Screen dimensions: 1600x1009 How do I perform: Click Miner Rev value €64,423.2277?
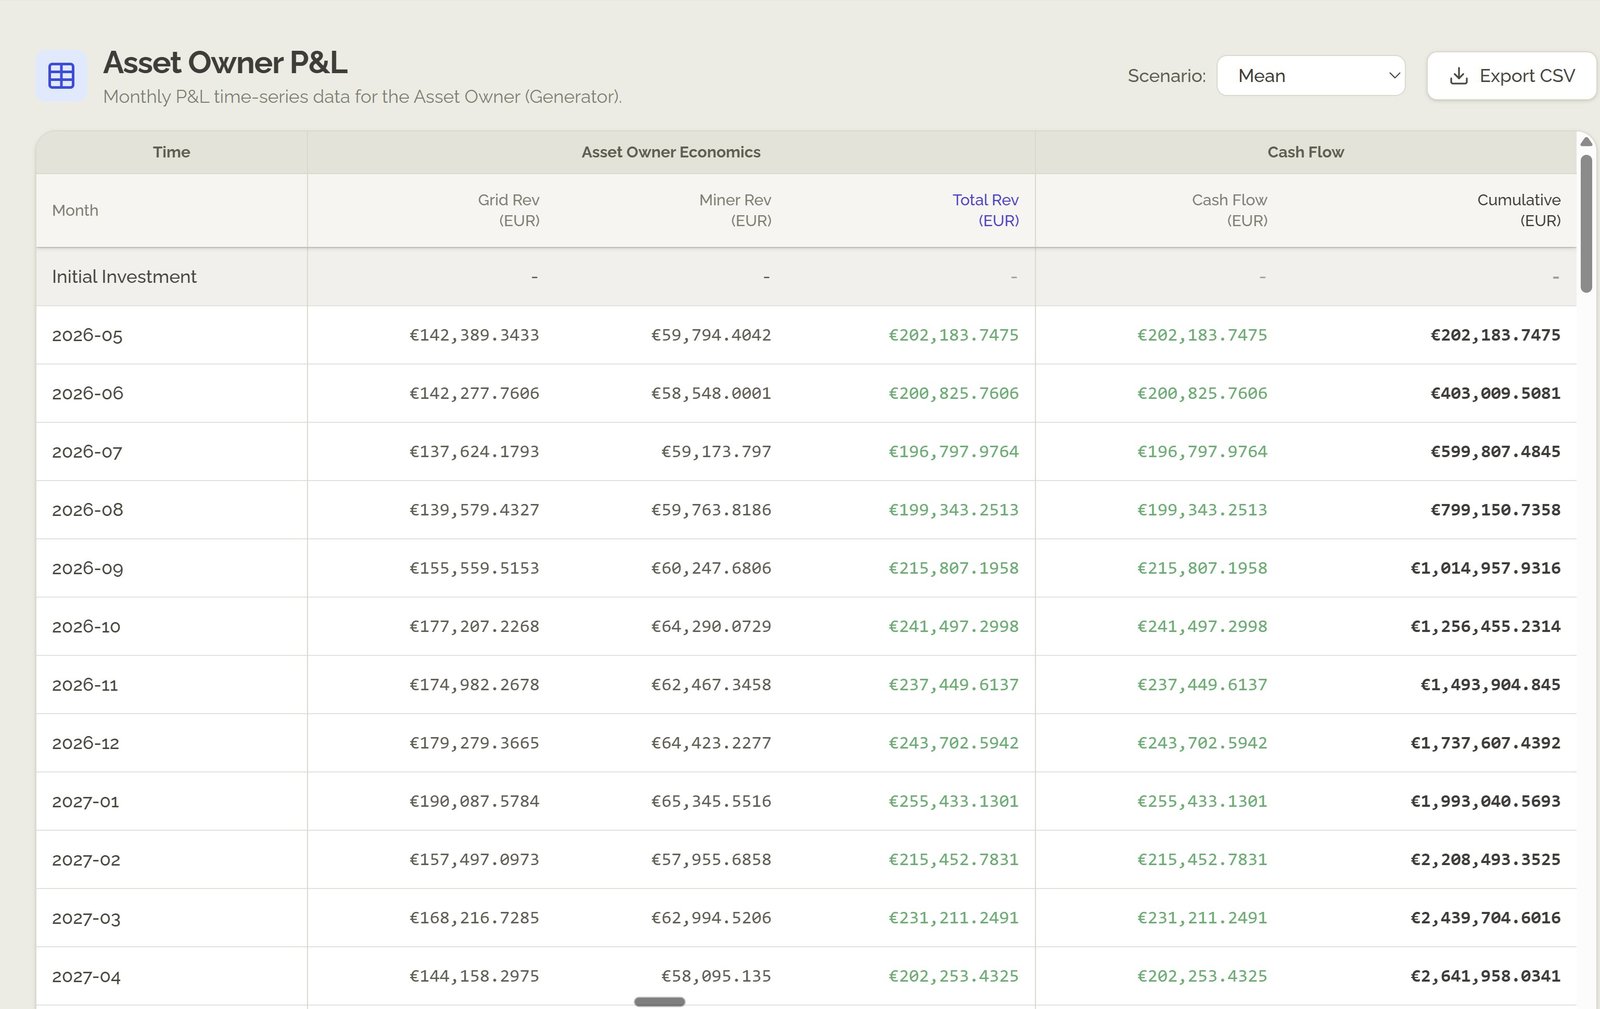coord(711,743)
